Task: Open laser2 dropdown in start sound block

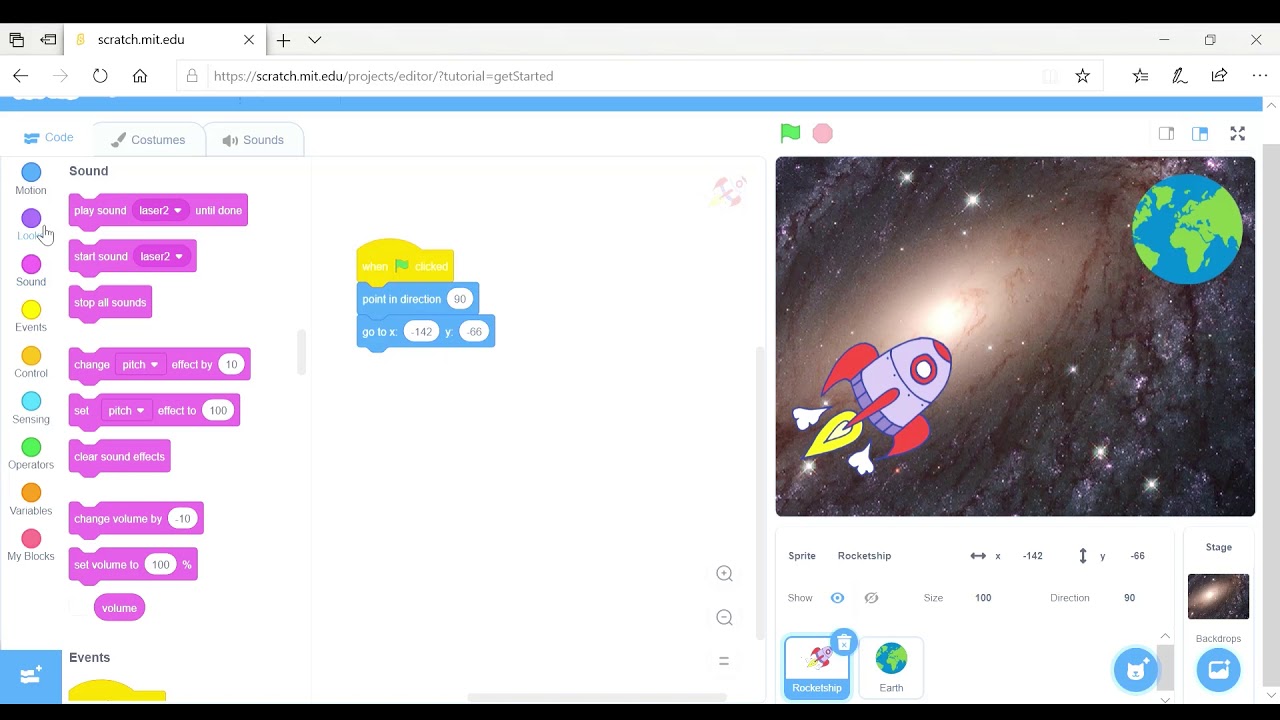Action: (x=162, y=257)
